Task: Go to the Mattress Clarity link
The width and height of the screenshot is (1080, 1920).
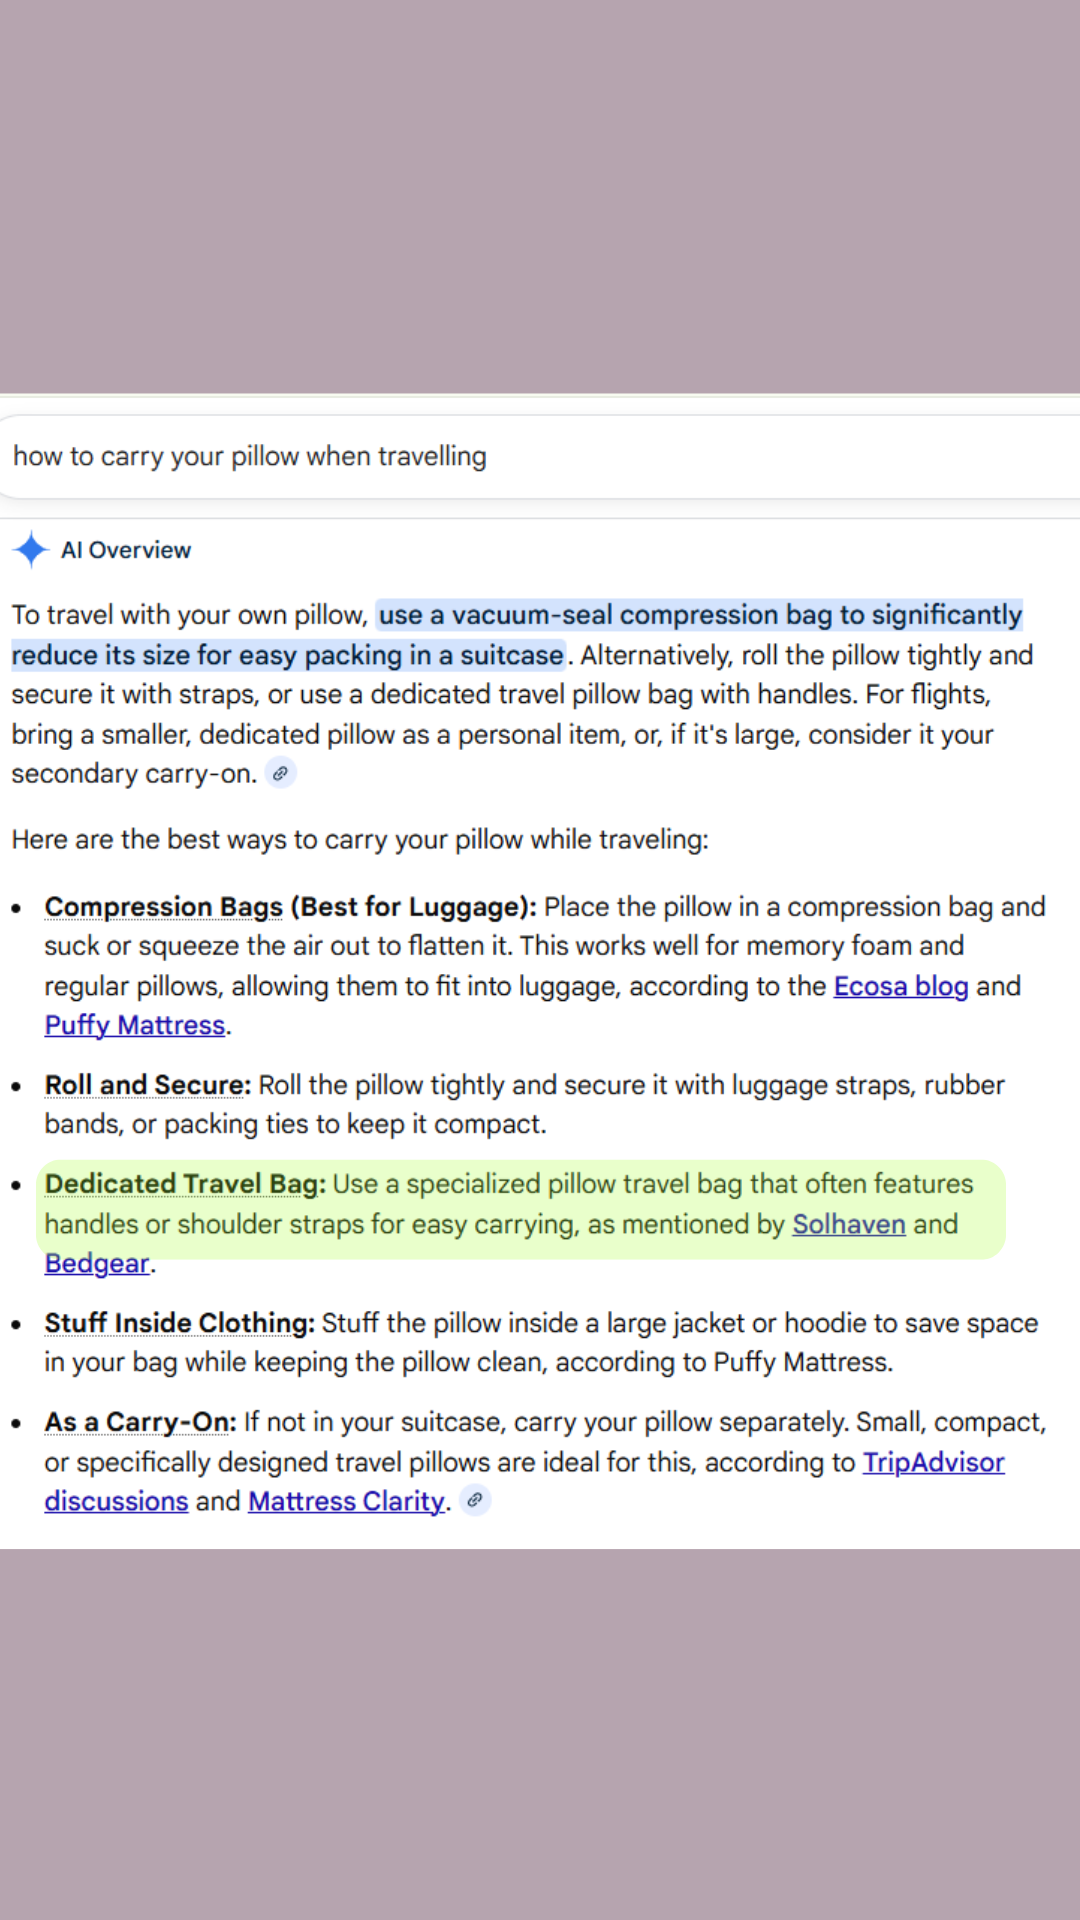Action: (x=346, y=1501)
